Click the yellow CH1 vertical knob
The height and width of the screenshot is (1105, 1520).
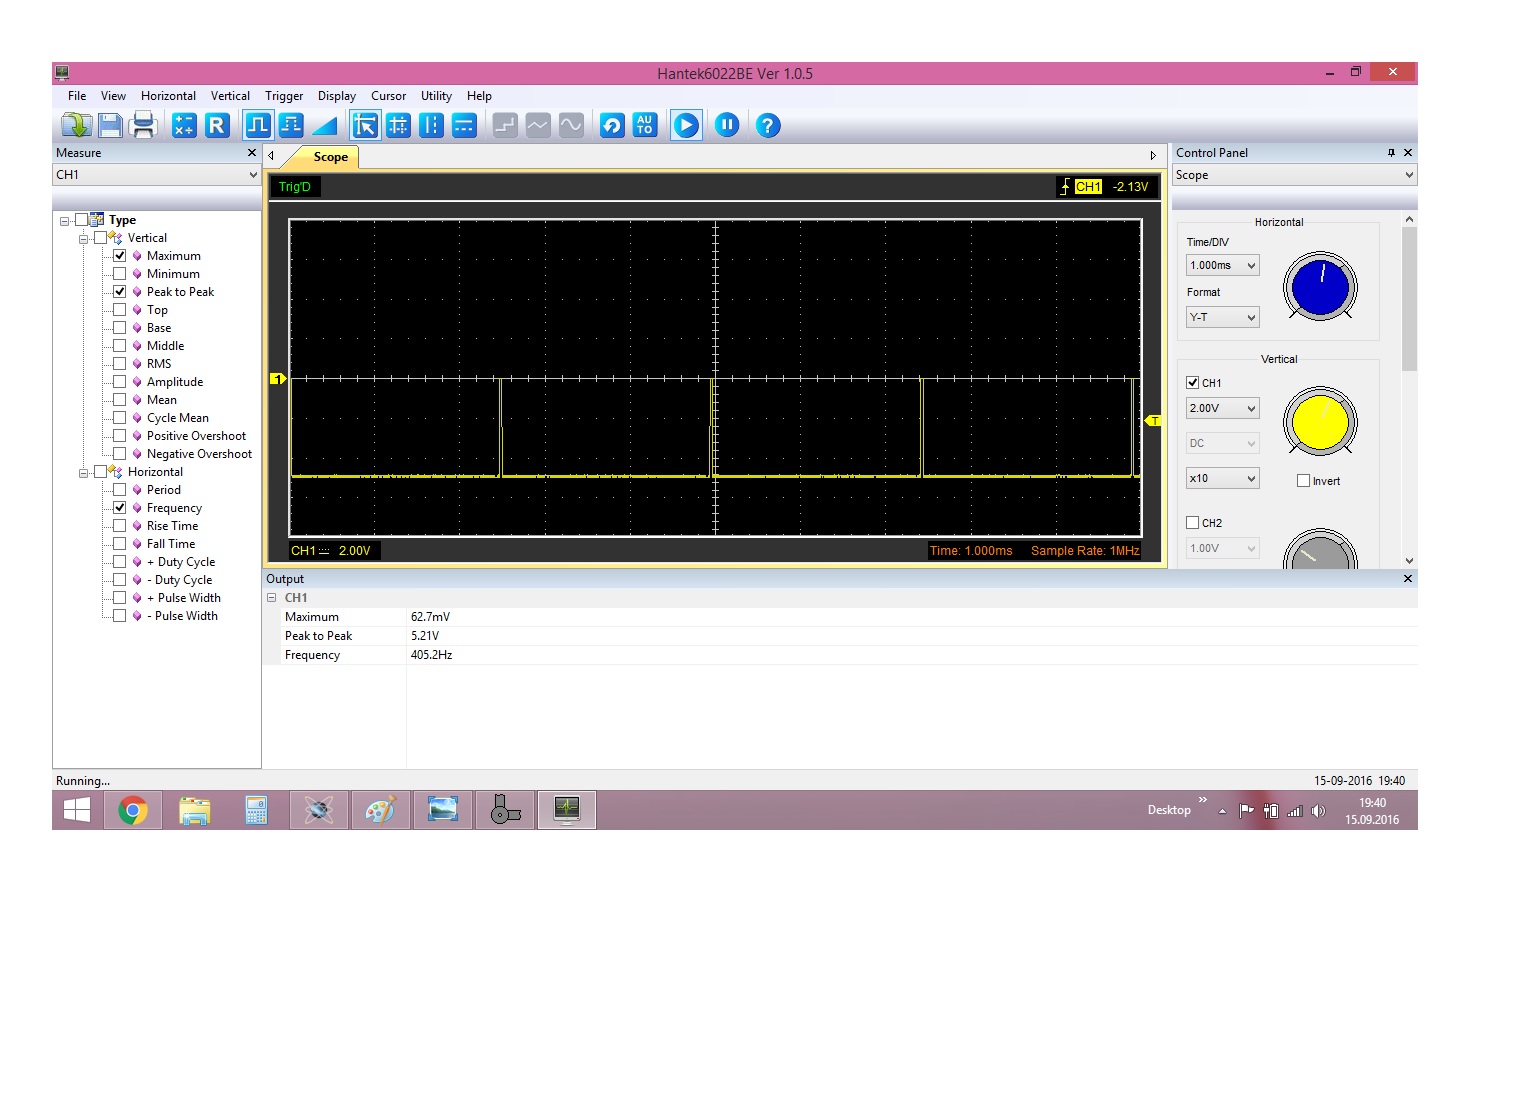coord(1319,422)
